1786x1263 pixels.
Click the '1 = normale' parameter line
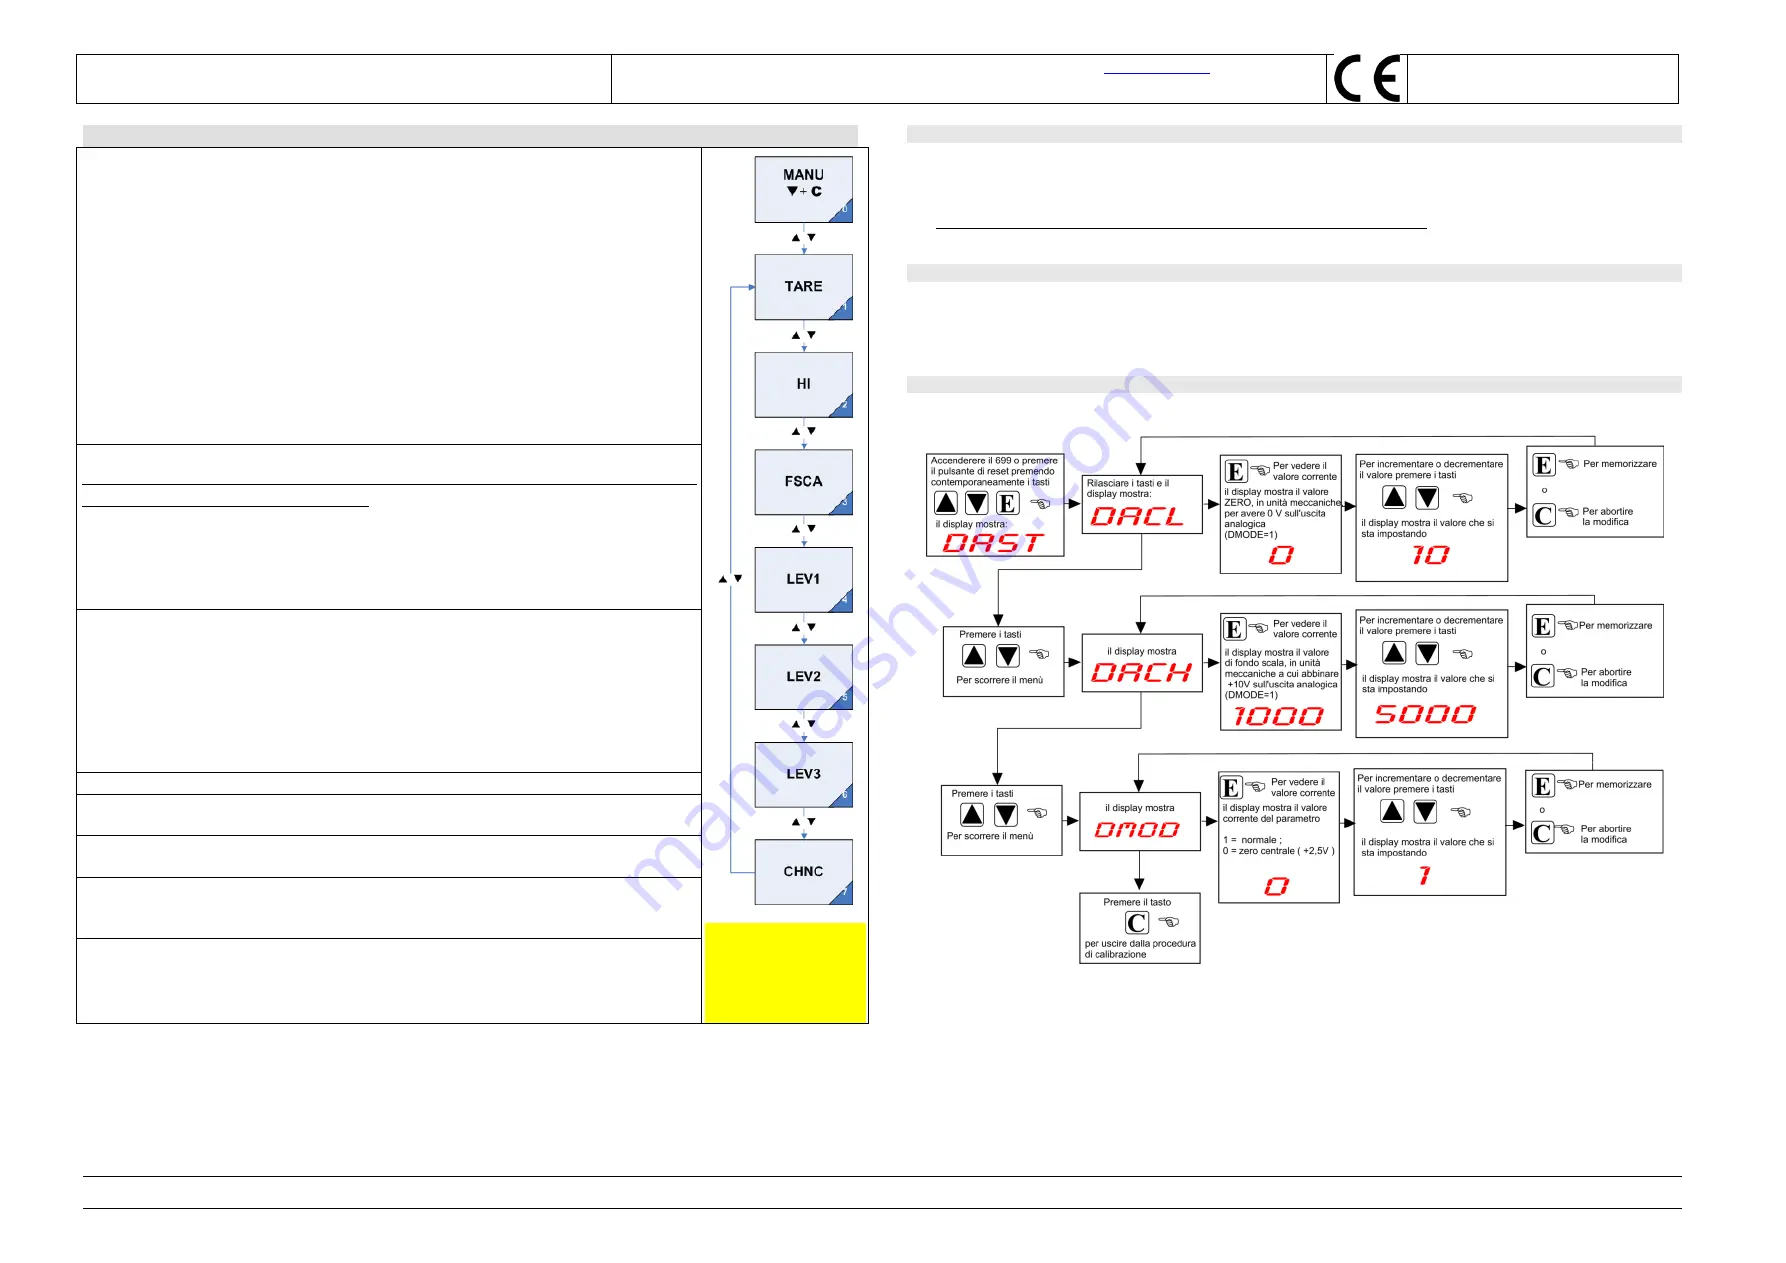pos(1252,840)
